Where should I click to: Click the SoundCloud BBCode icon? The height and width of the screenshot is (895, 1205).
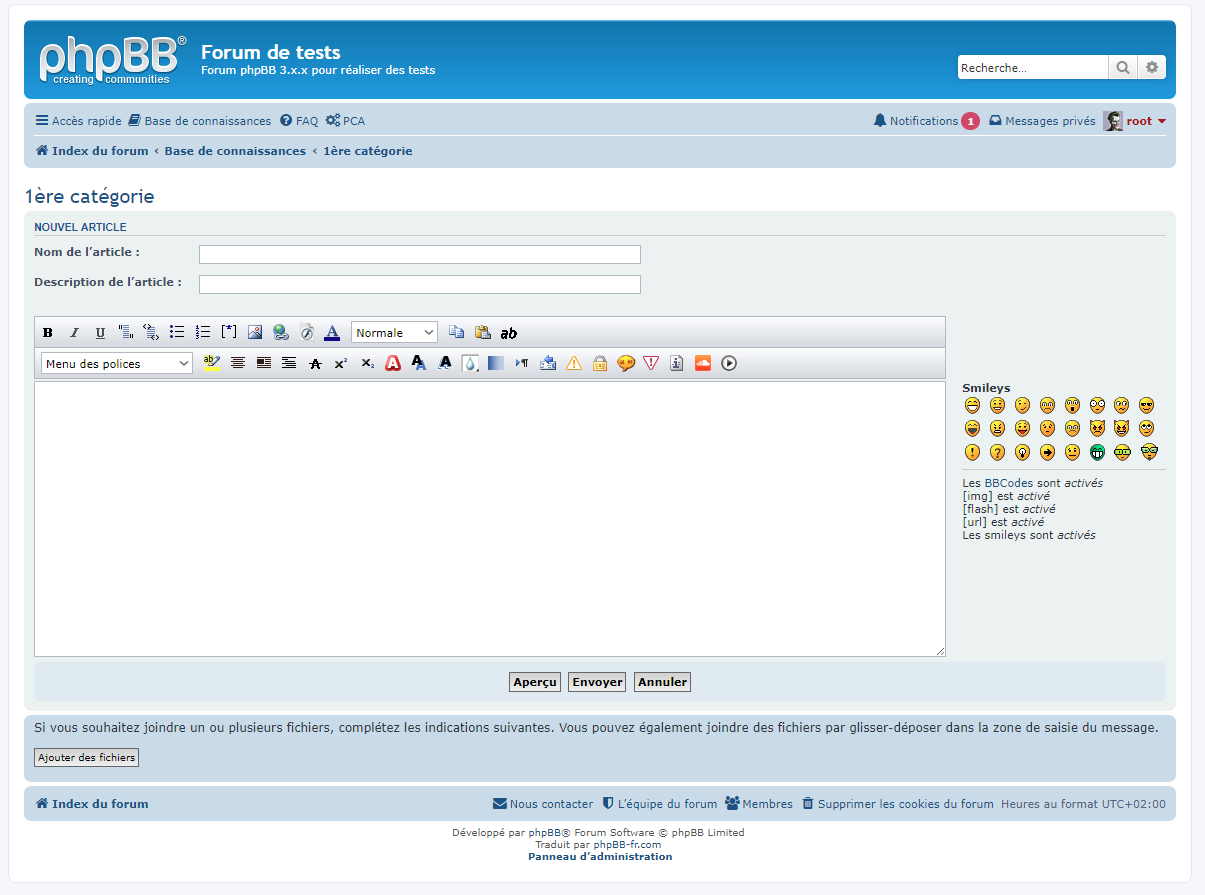(703, 364)
